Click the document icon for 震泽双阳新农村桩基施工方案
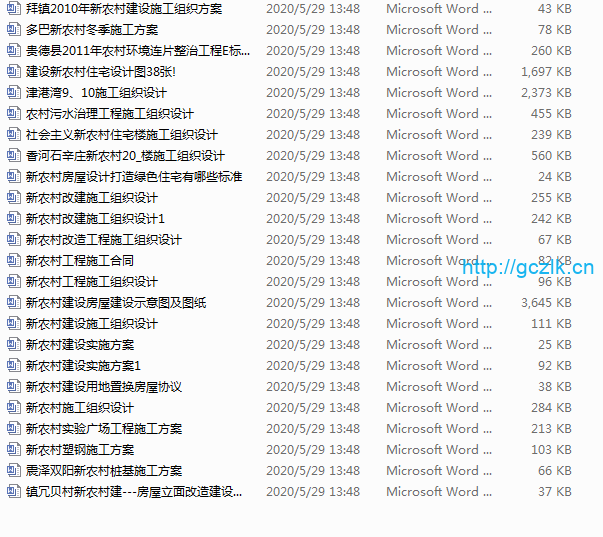 pos(14,471)
